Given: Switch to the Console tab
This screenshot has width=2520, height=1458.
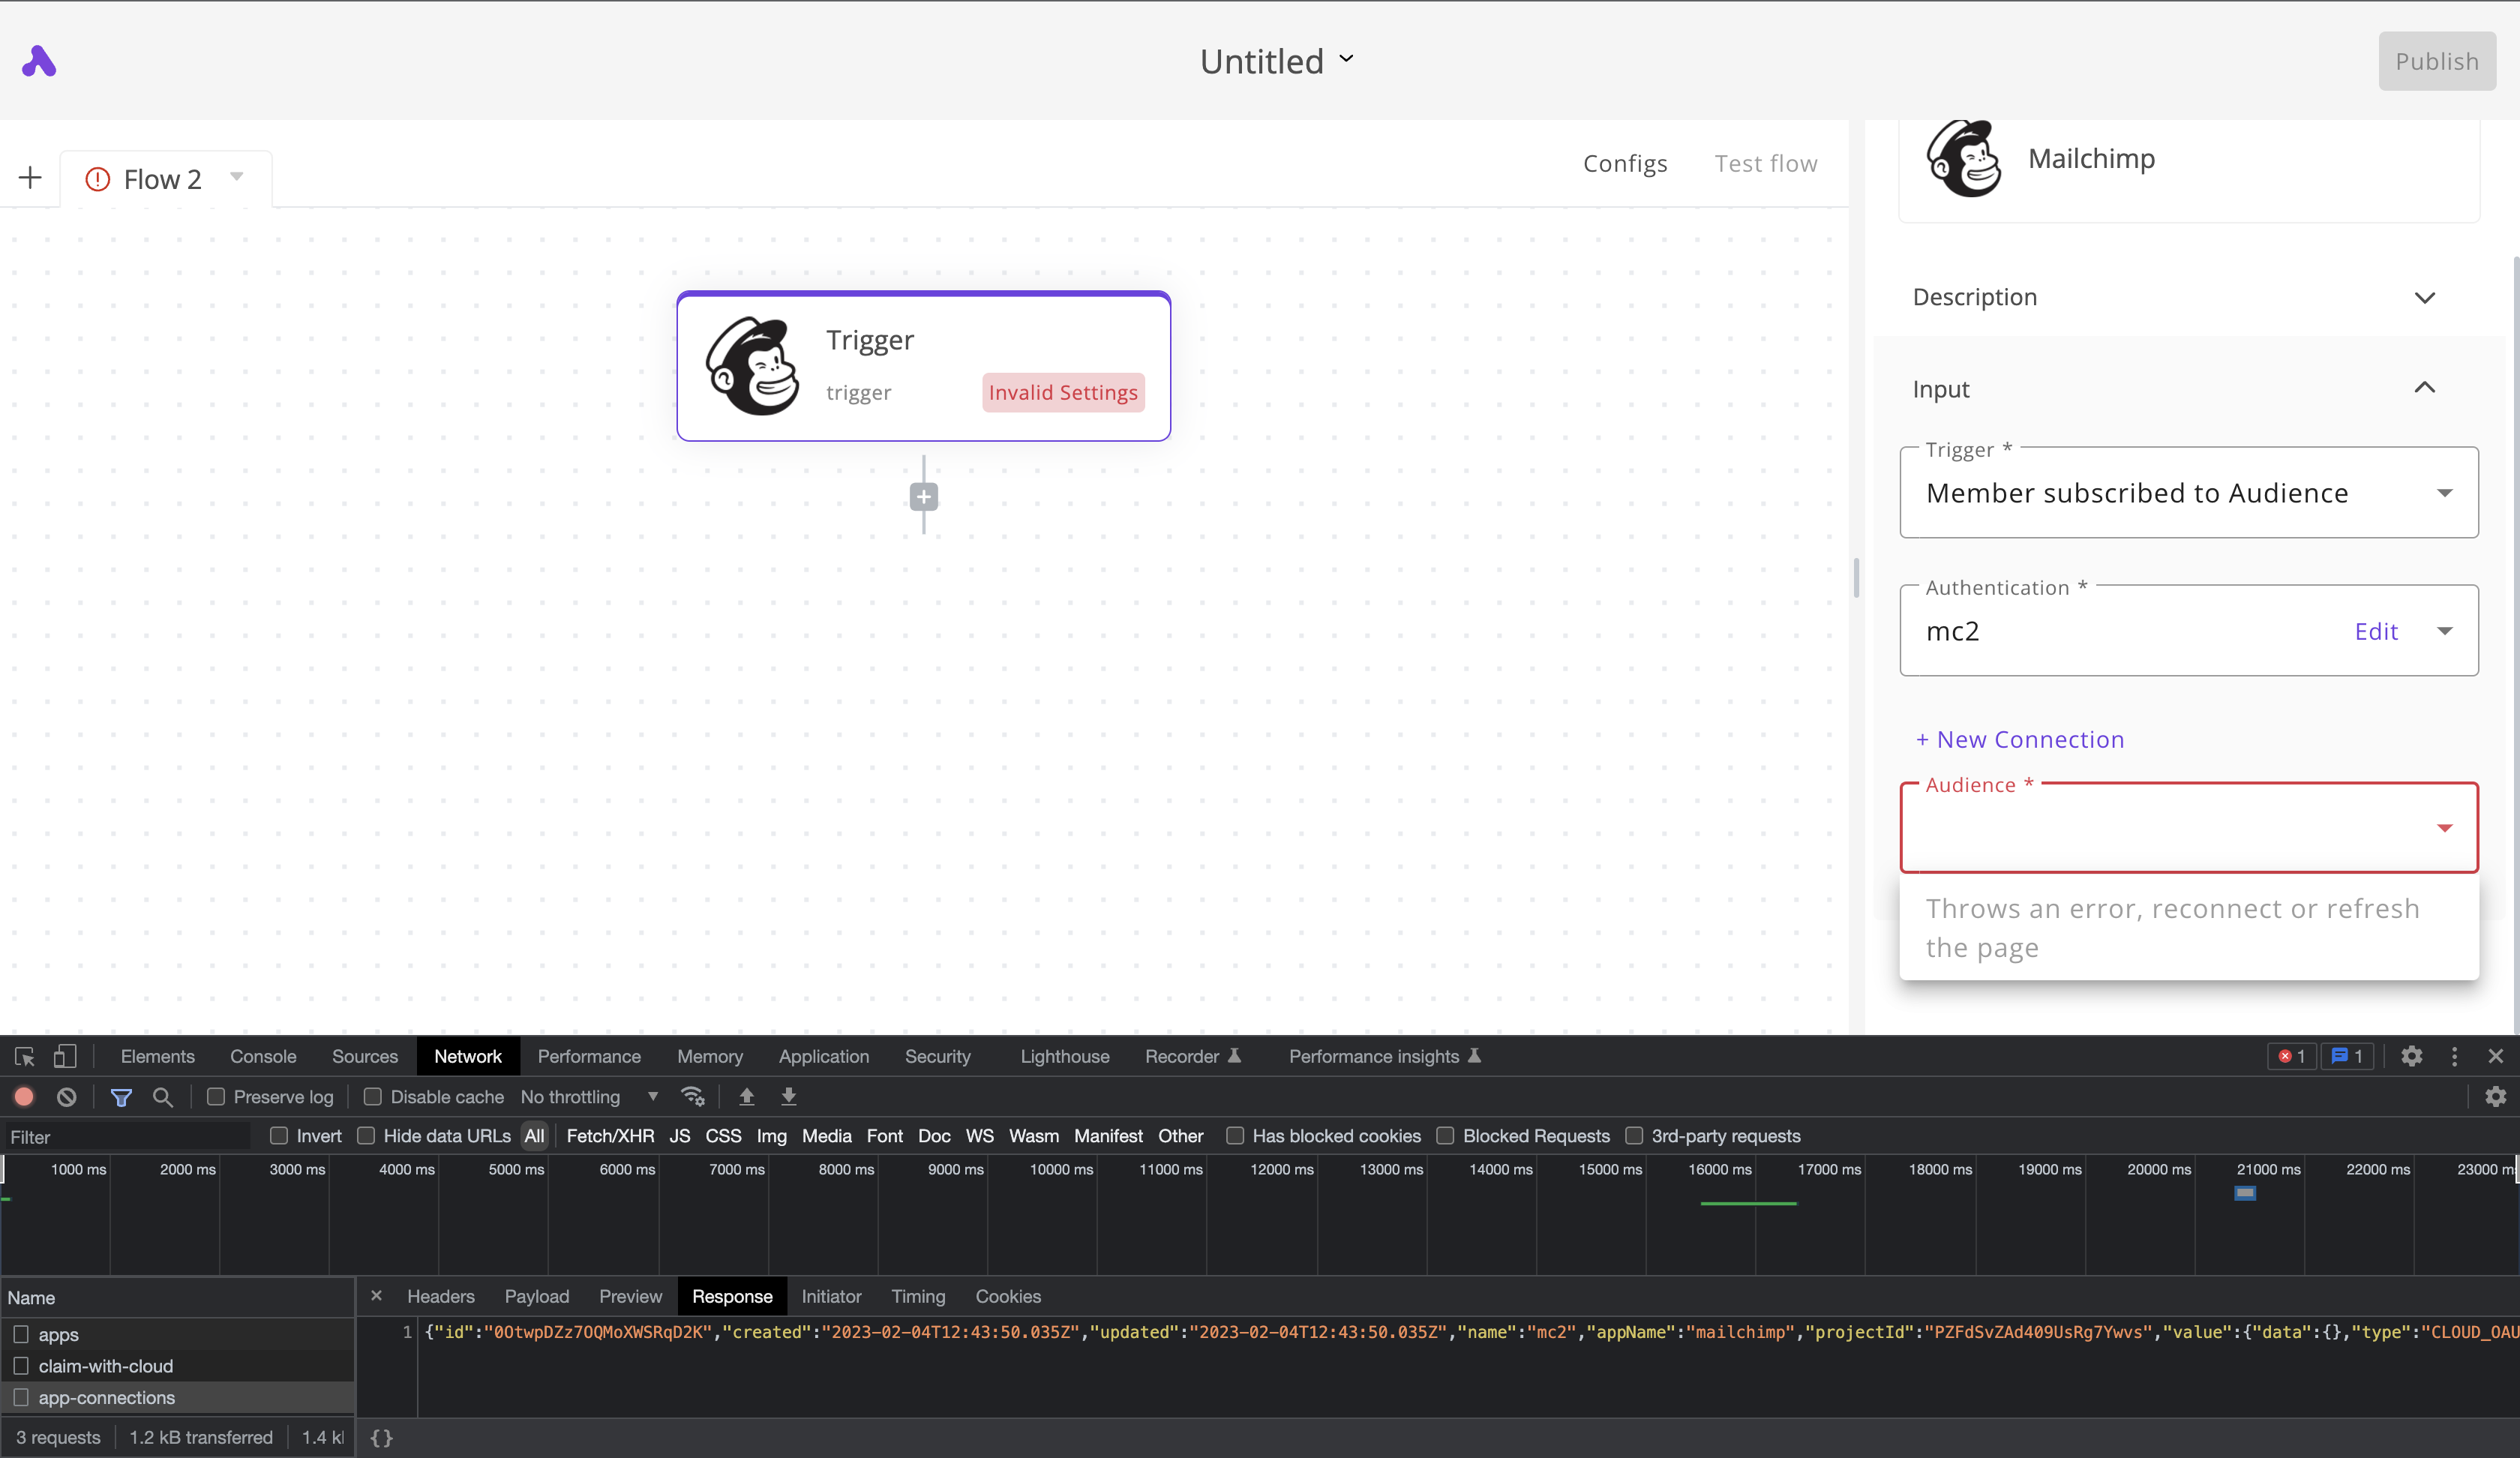Looking at the screenshot, I should [x=262, y=1056].
